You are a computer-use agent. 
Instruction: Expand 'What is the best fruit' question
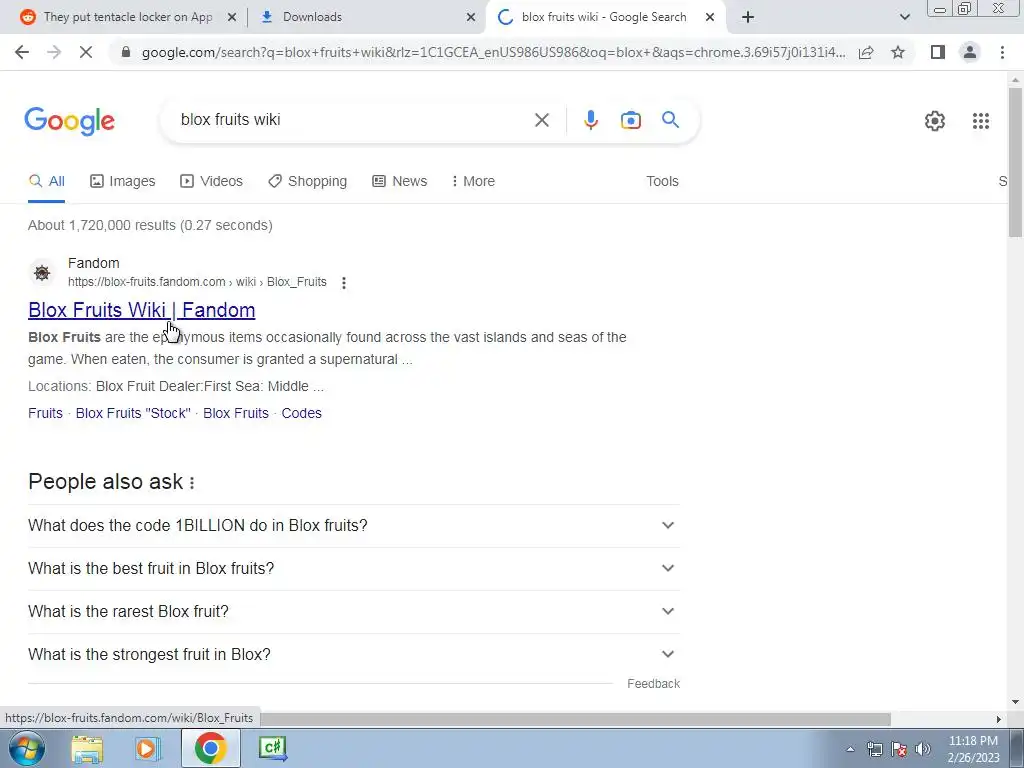point(353,569)
